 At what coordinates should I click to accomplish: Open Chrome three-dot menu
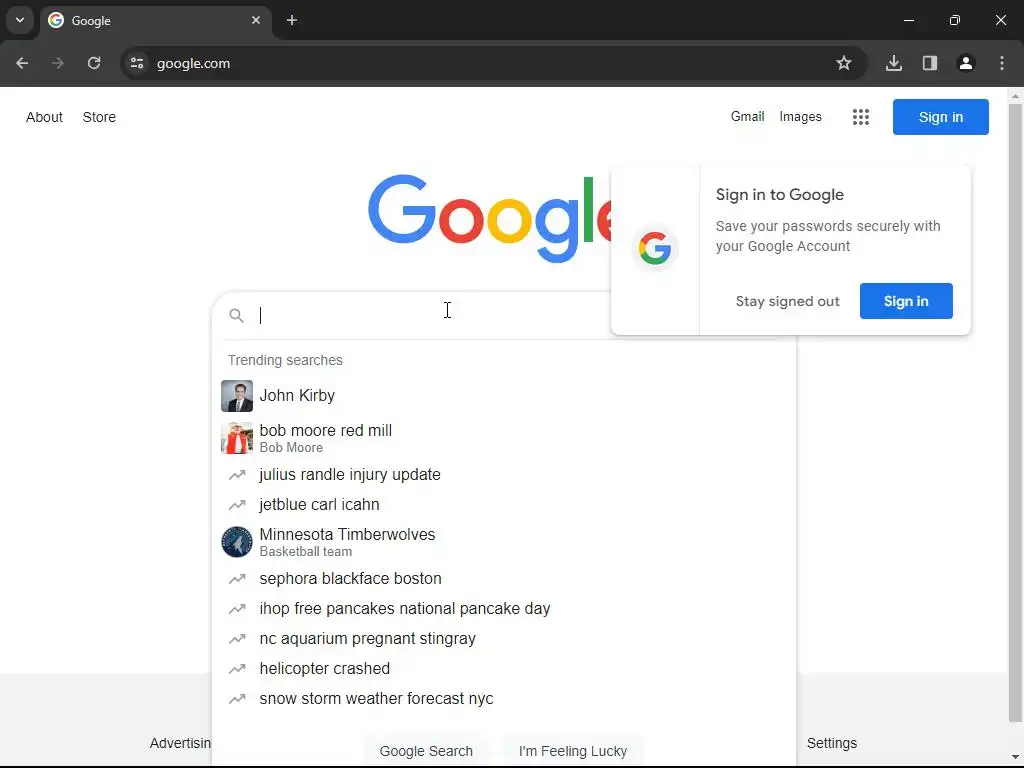click(1002, 63)
